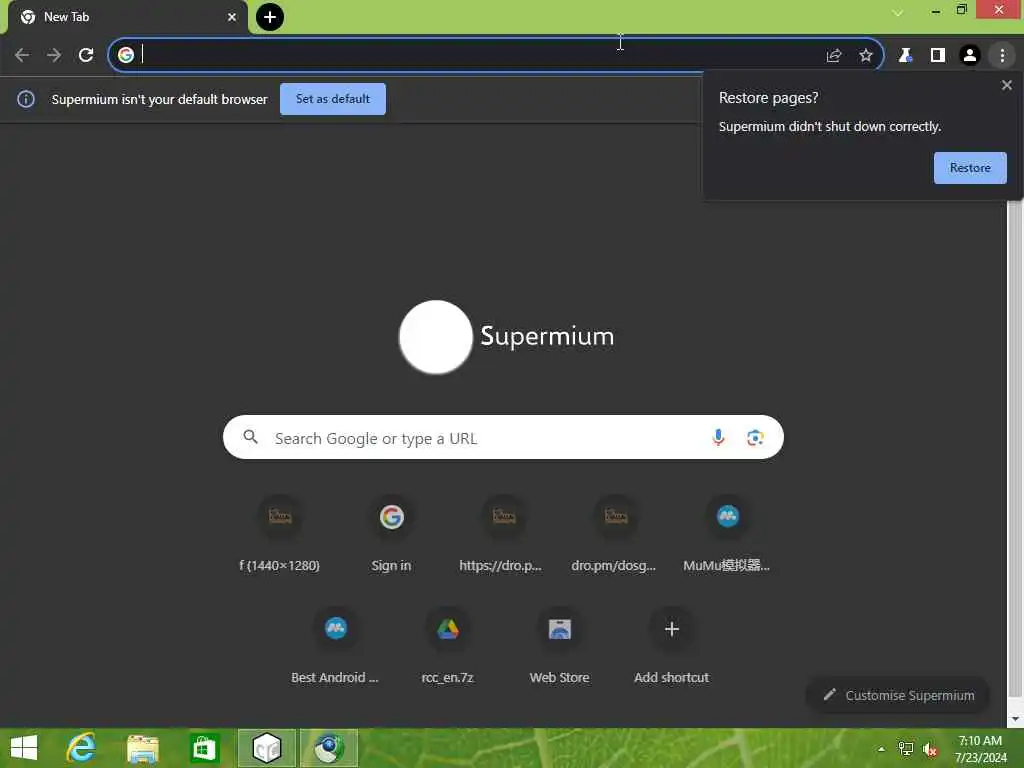Screen dimensions: 1024x768
Task: Open the https://dro.p... shortcut
Action: [x=503, y=536]
